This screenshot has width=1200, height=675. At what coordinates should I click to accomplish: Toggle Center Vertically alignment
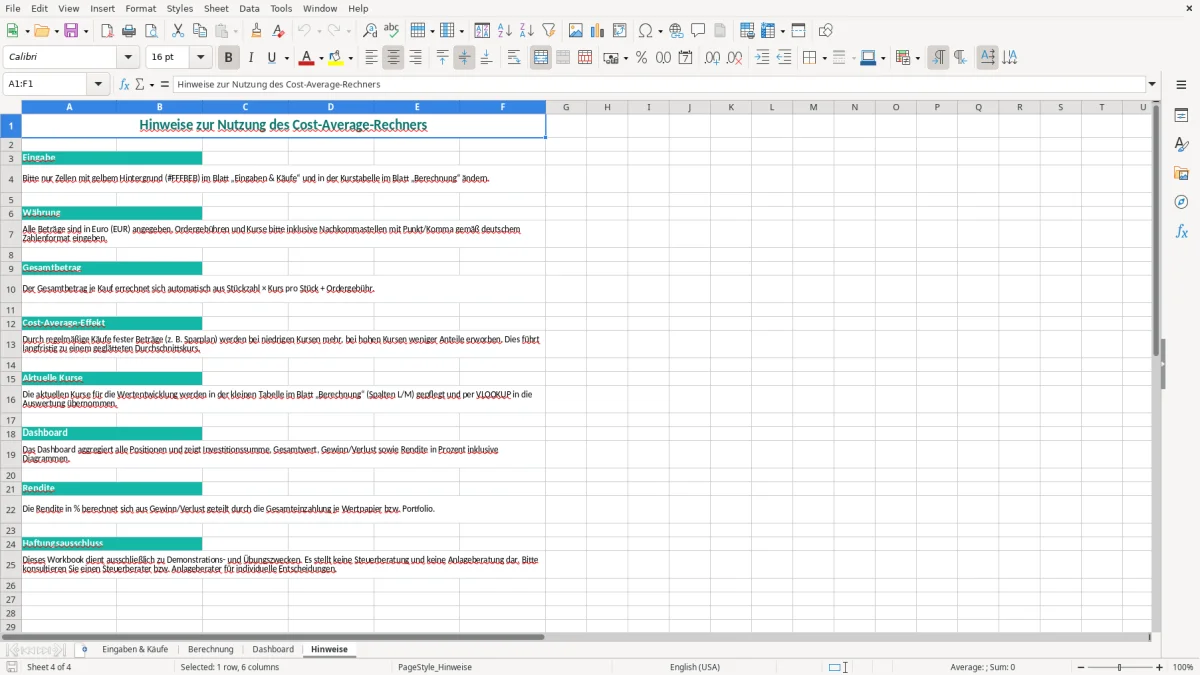(x=464, y=58)
